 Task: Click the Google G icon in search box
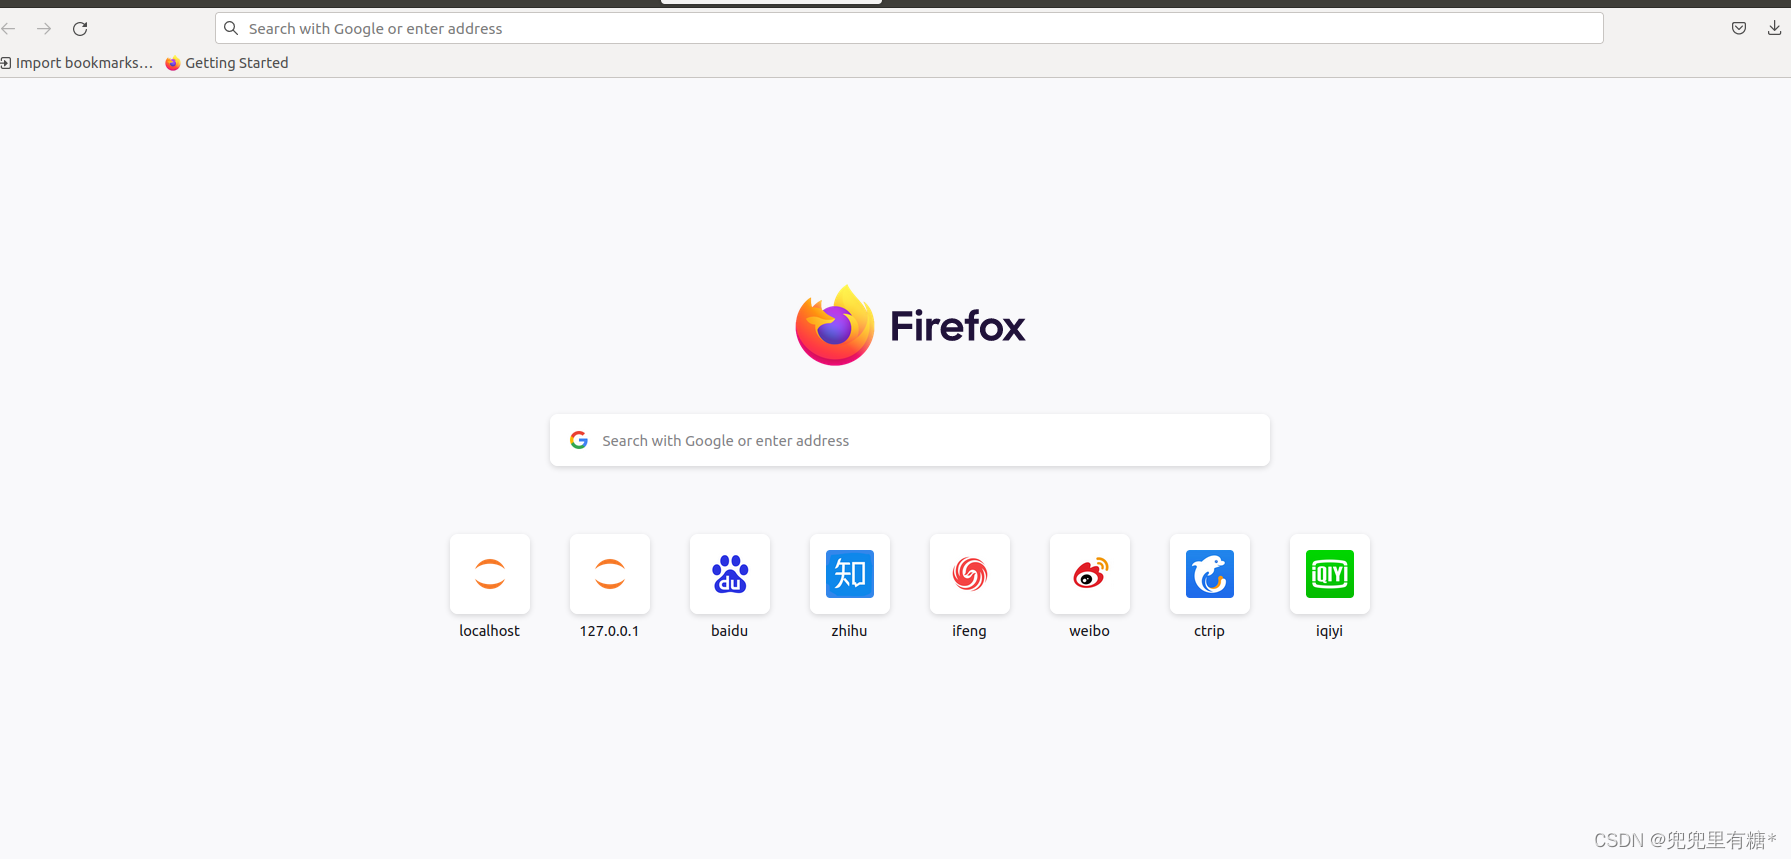pos(579,440)
